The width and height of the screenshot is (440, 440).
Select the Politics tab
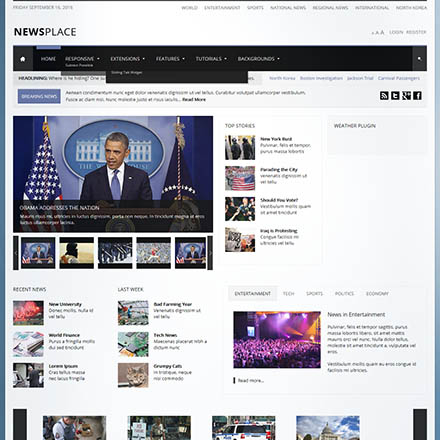pyautogui.click(x=344, y=294)
